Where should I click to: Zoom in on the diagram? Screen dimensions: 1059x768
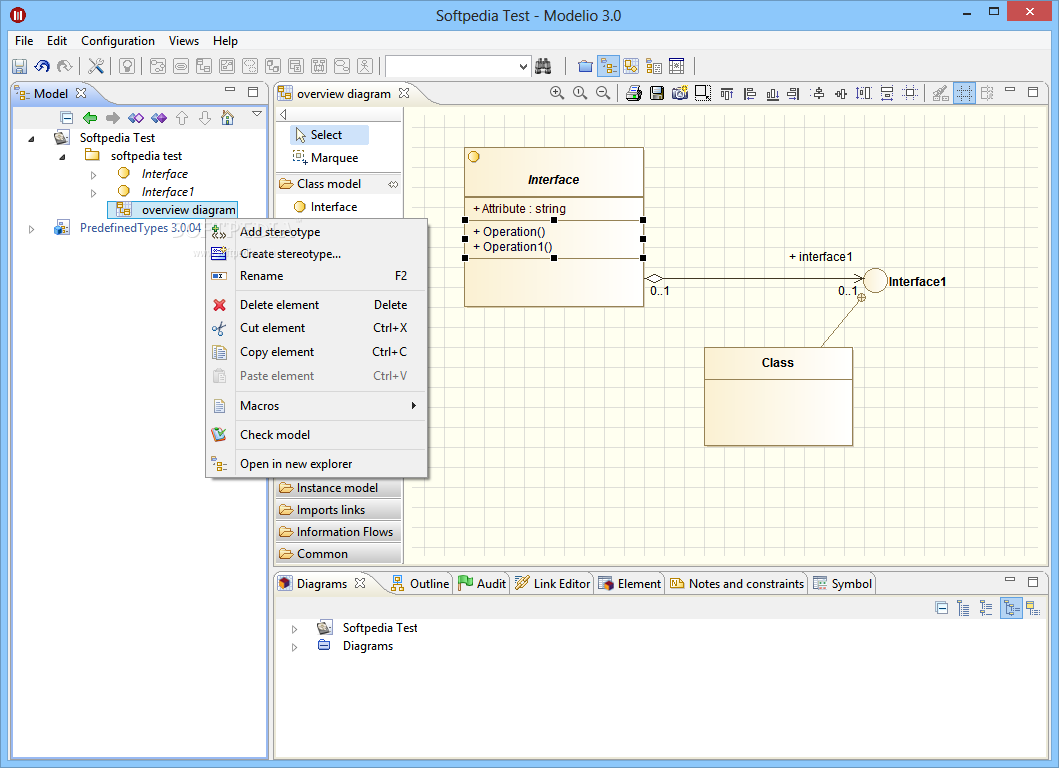tap(557, 93)
